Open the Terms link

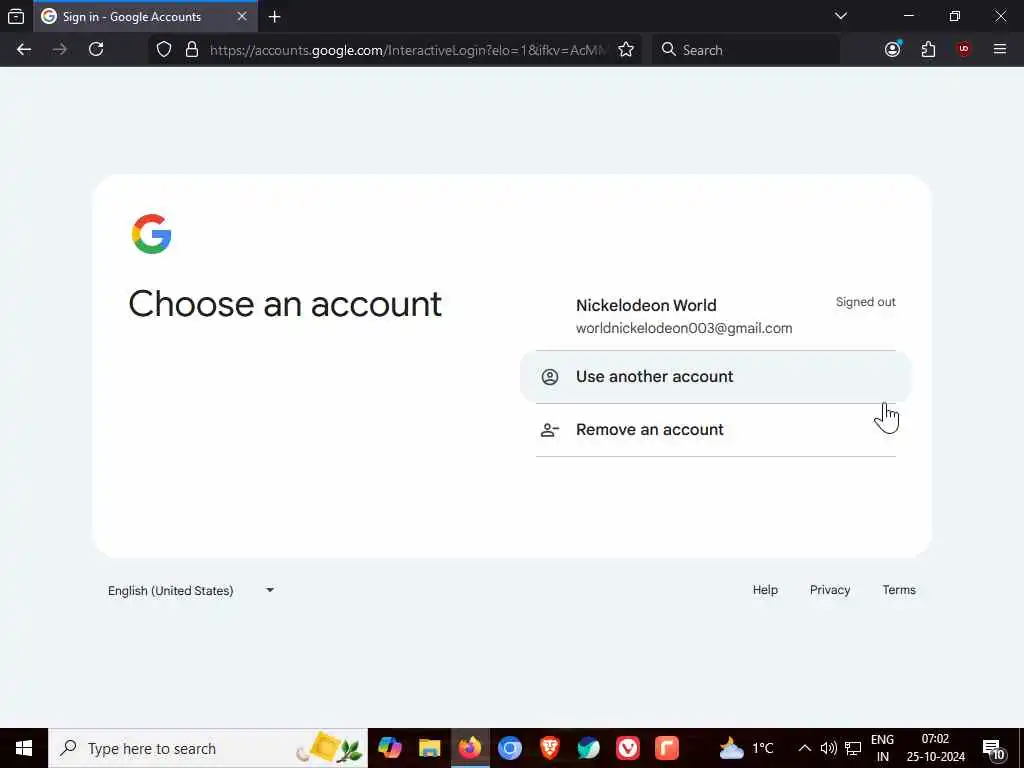pos(899,590)
